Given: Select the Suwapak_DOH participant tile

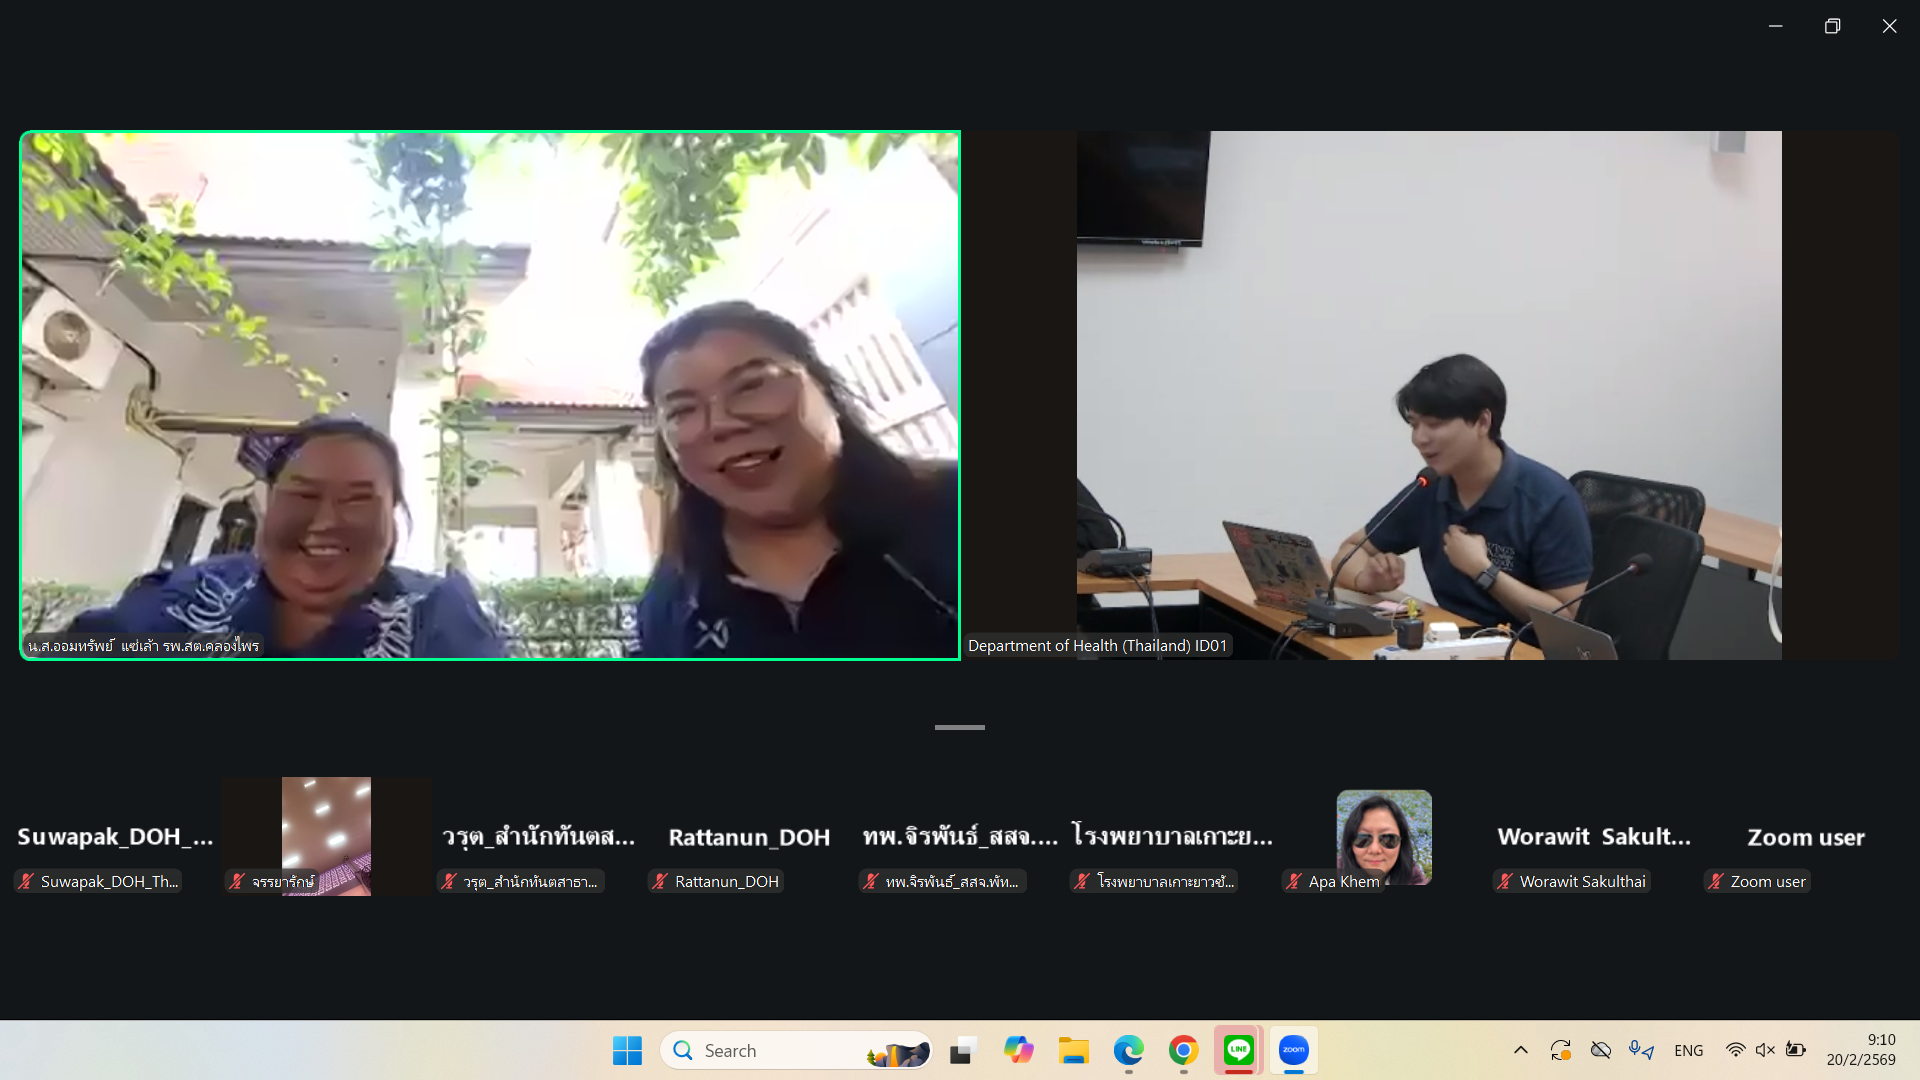Looking at the screenshot, I should click(x=115, y=837).
